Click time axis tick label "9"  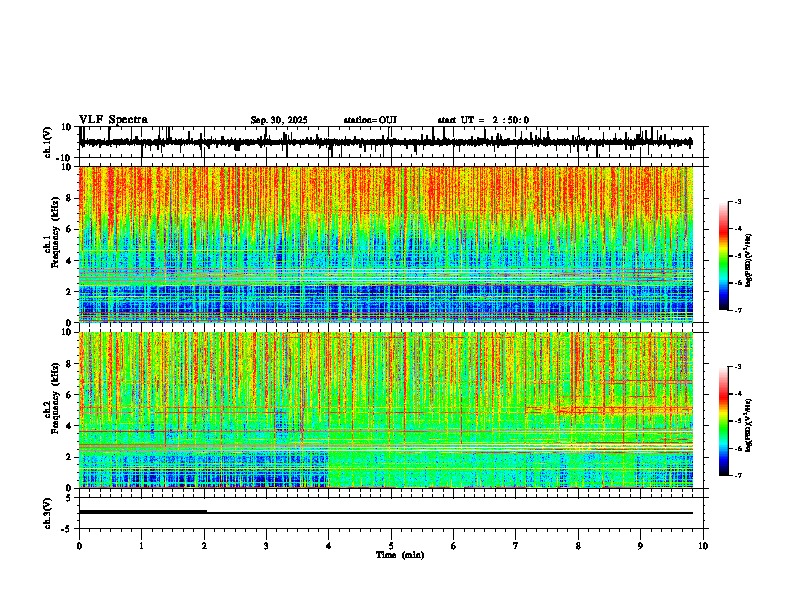coord(640,546)
